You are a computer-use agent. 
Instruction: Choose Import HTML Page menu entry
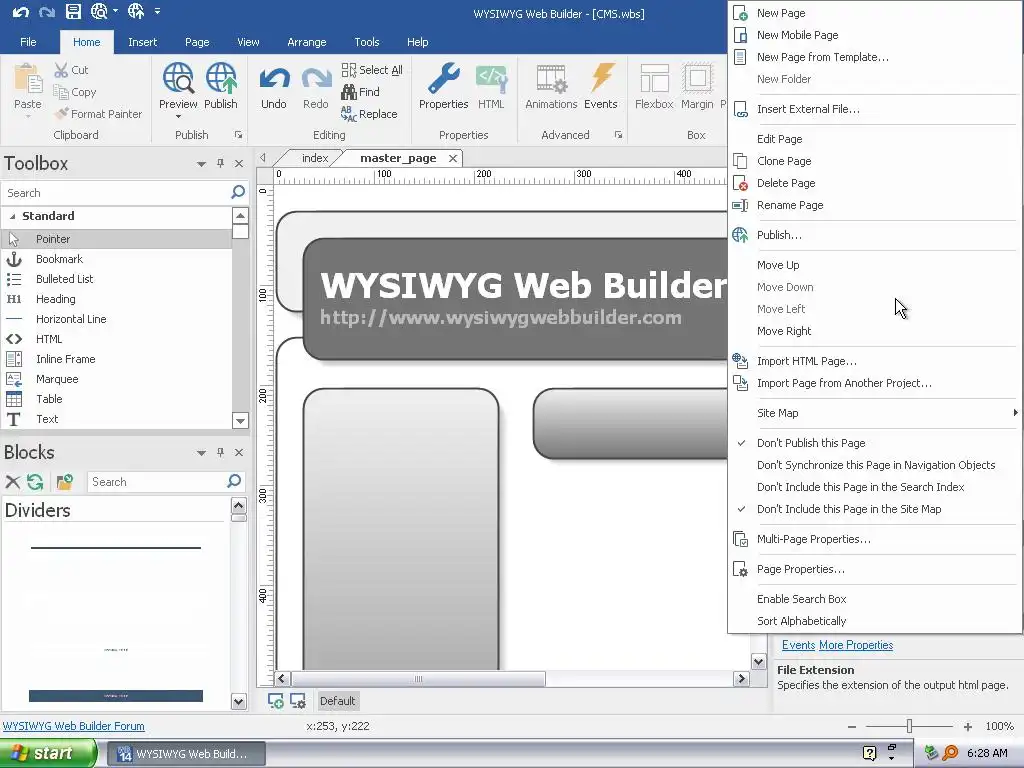point(807,361)
